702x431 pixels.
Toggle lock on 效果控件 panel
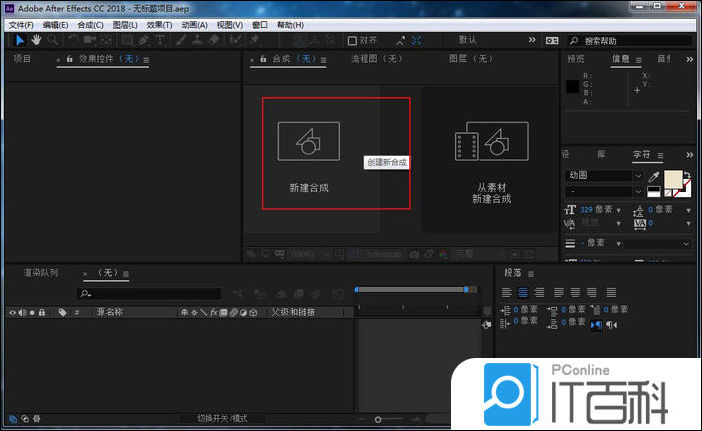tap(69, 59)
